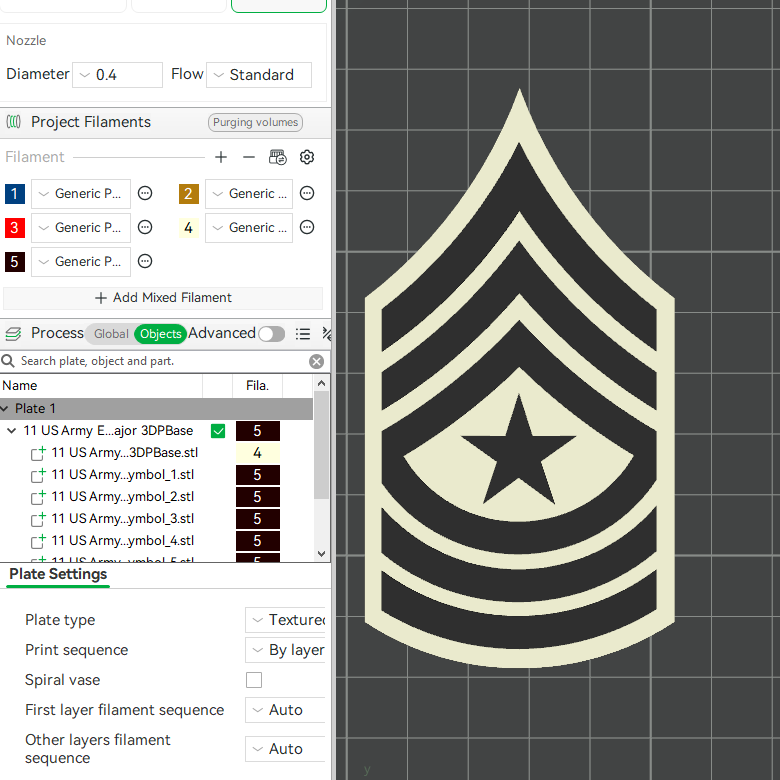Open the Print sequence dropdown
This screenshot has width=780, height=780.
[286, 650]
